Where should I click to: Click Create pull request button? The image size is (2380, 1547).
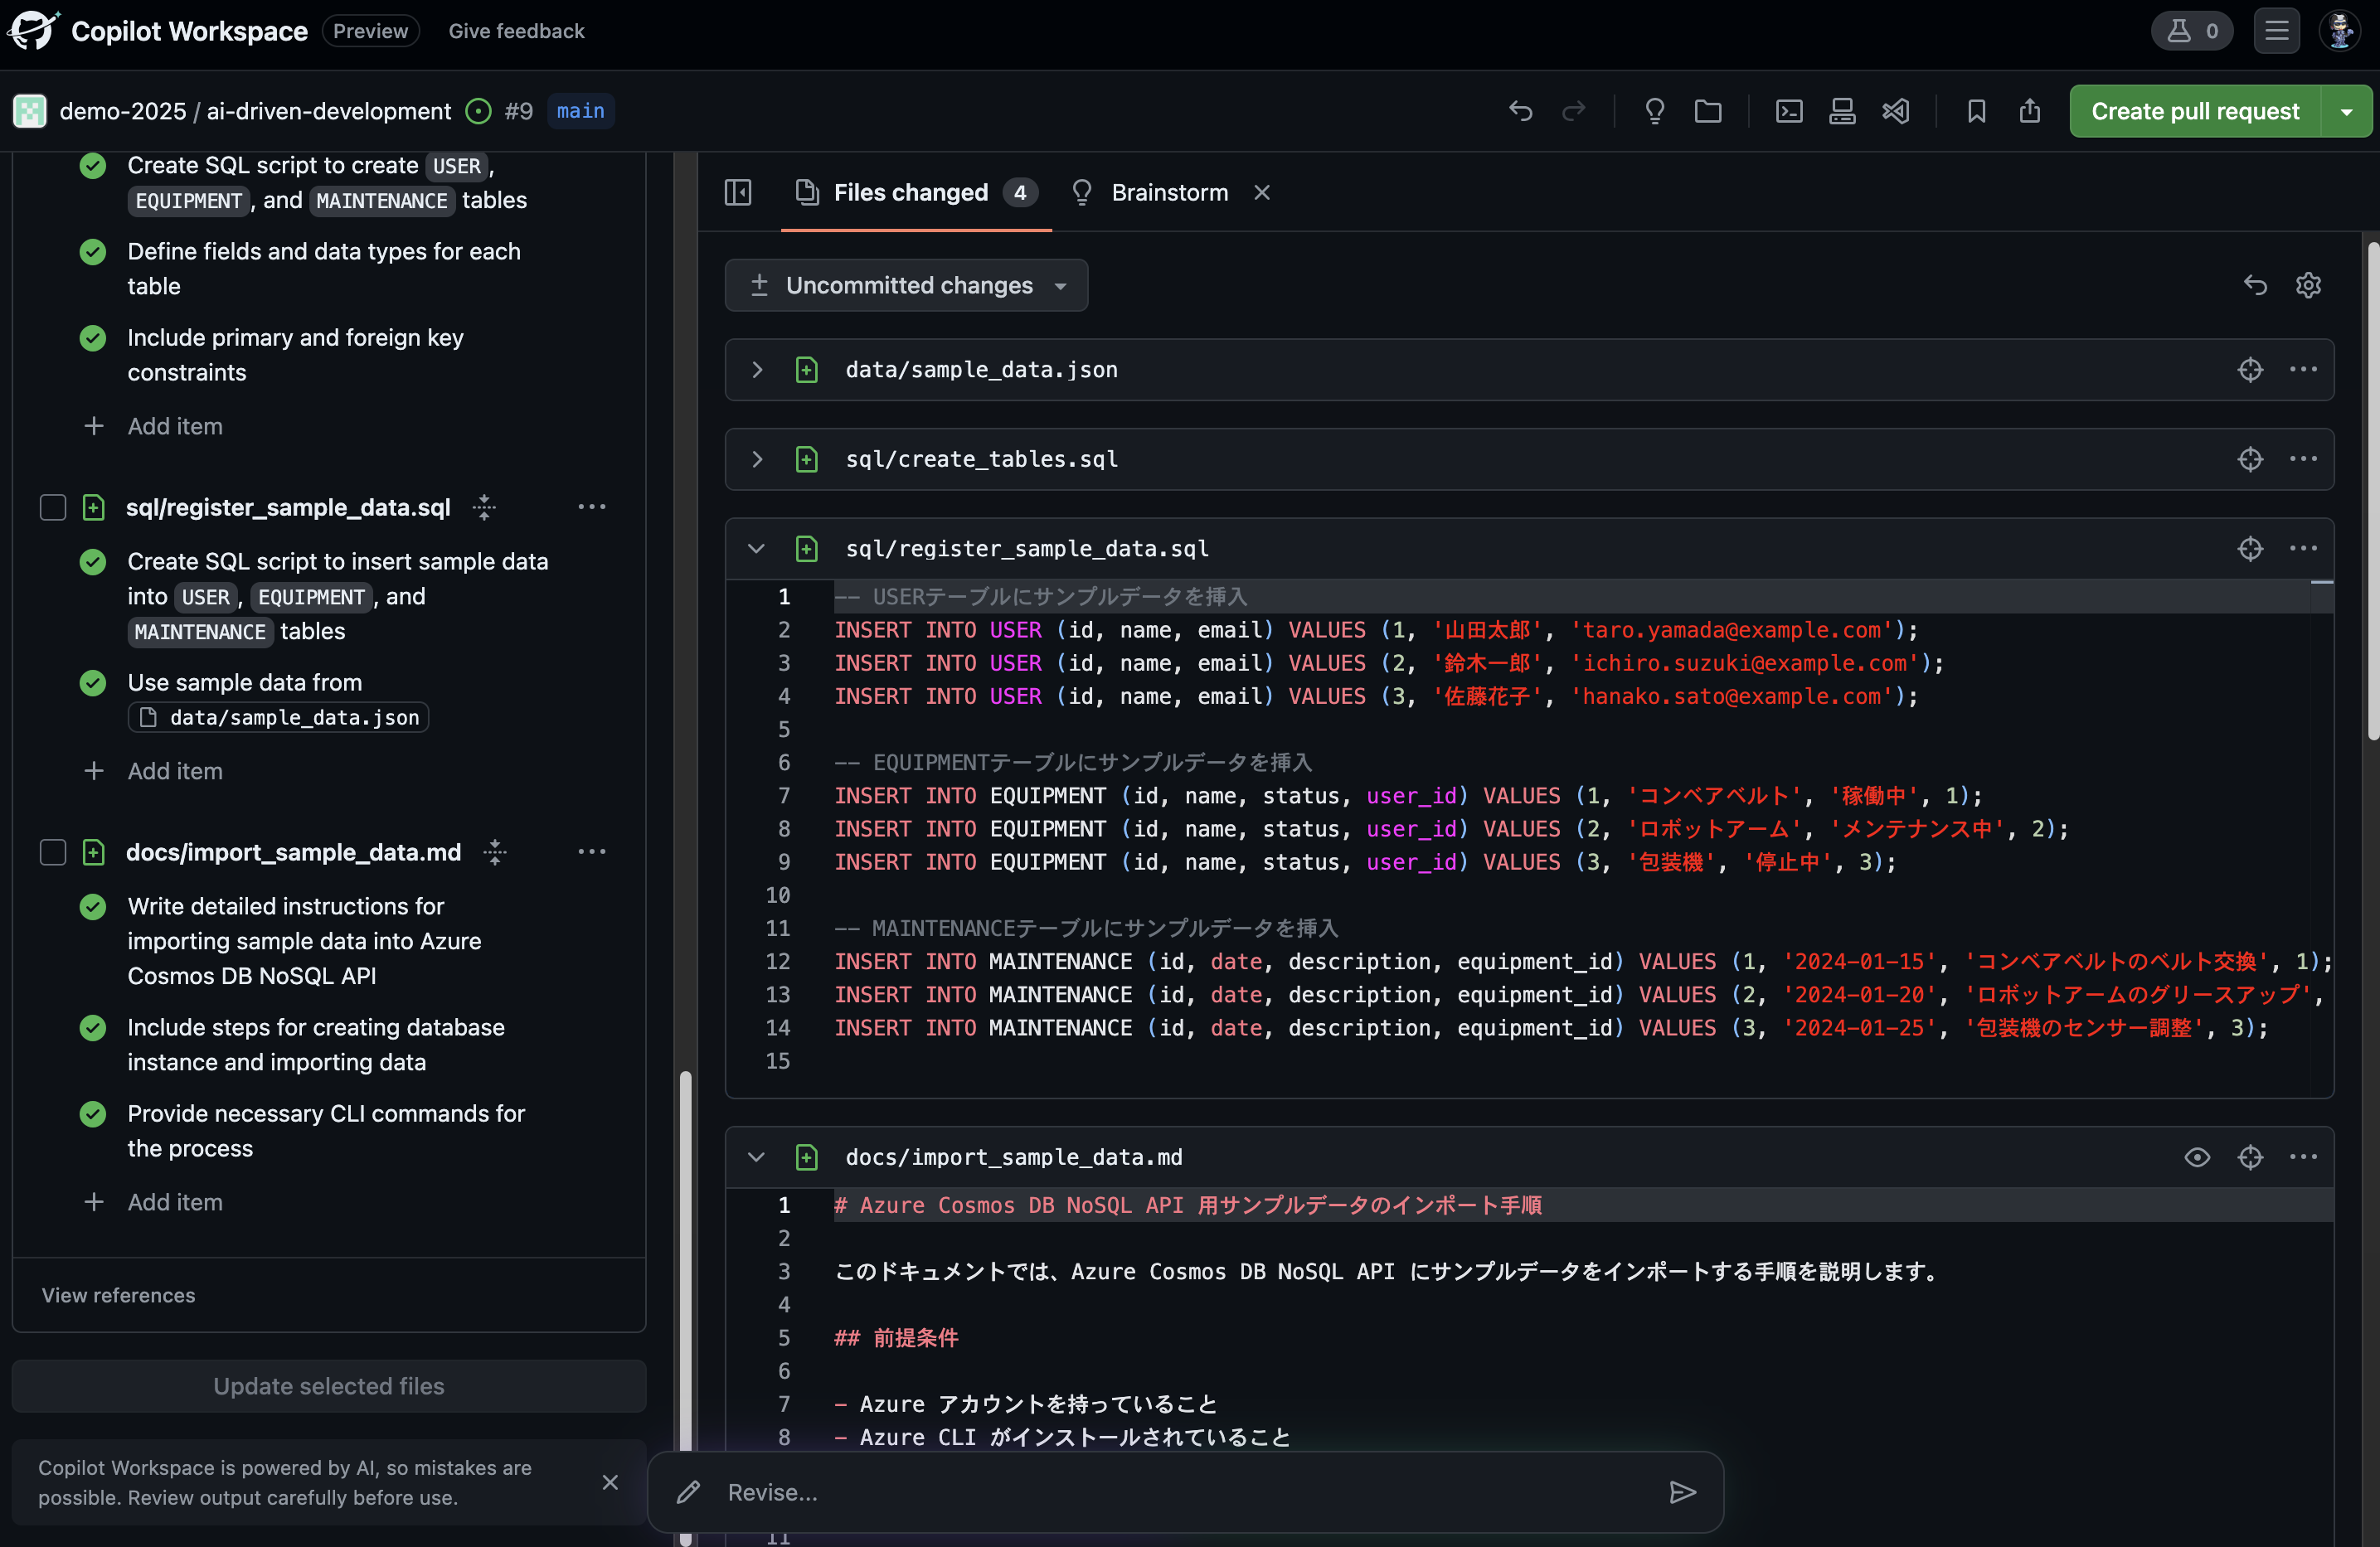point(2195,111)
